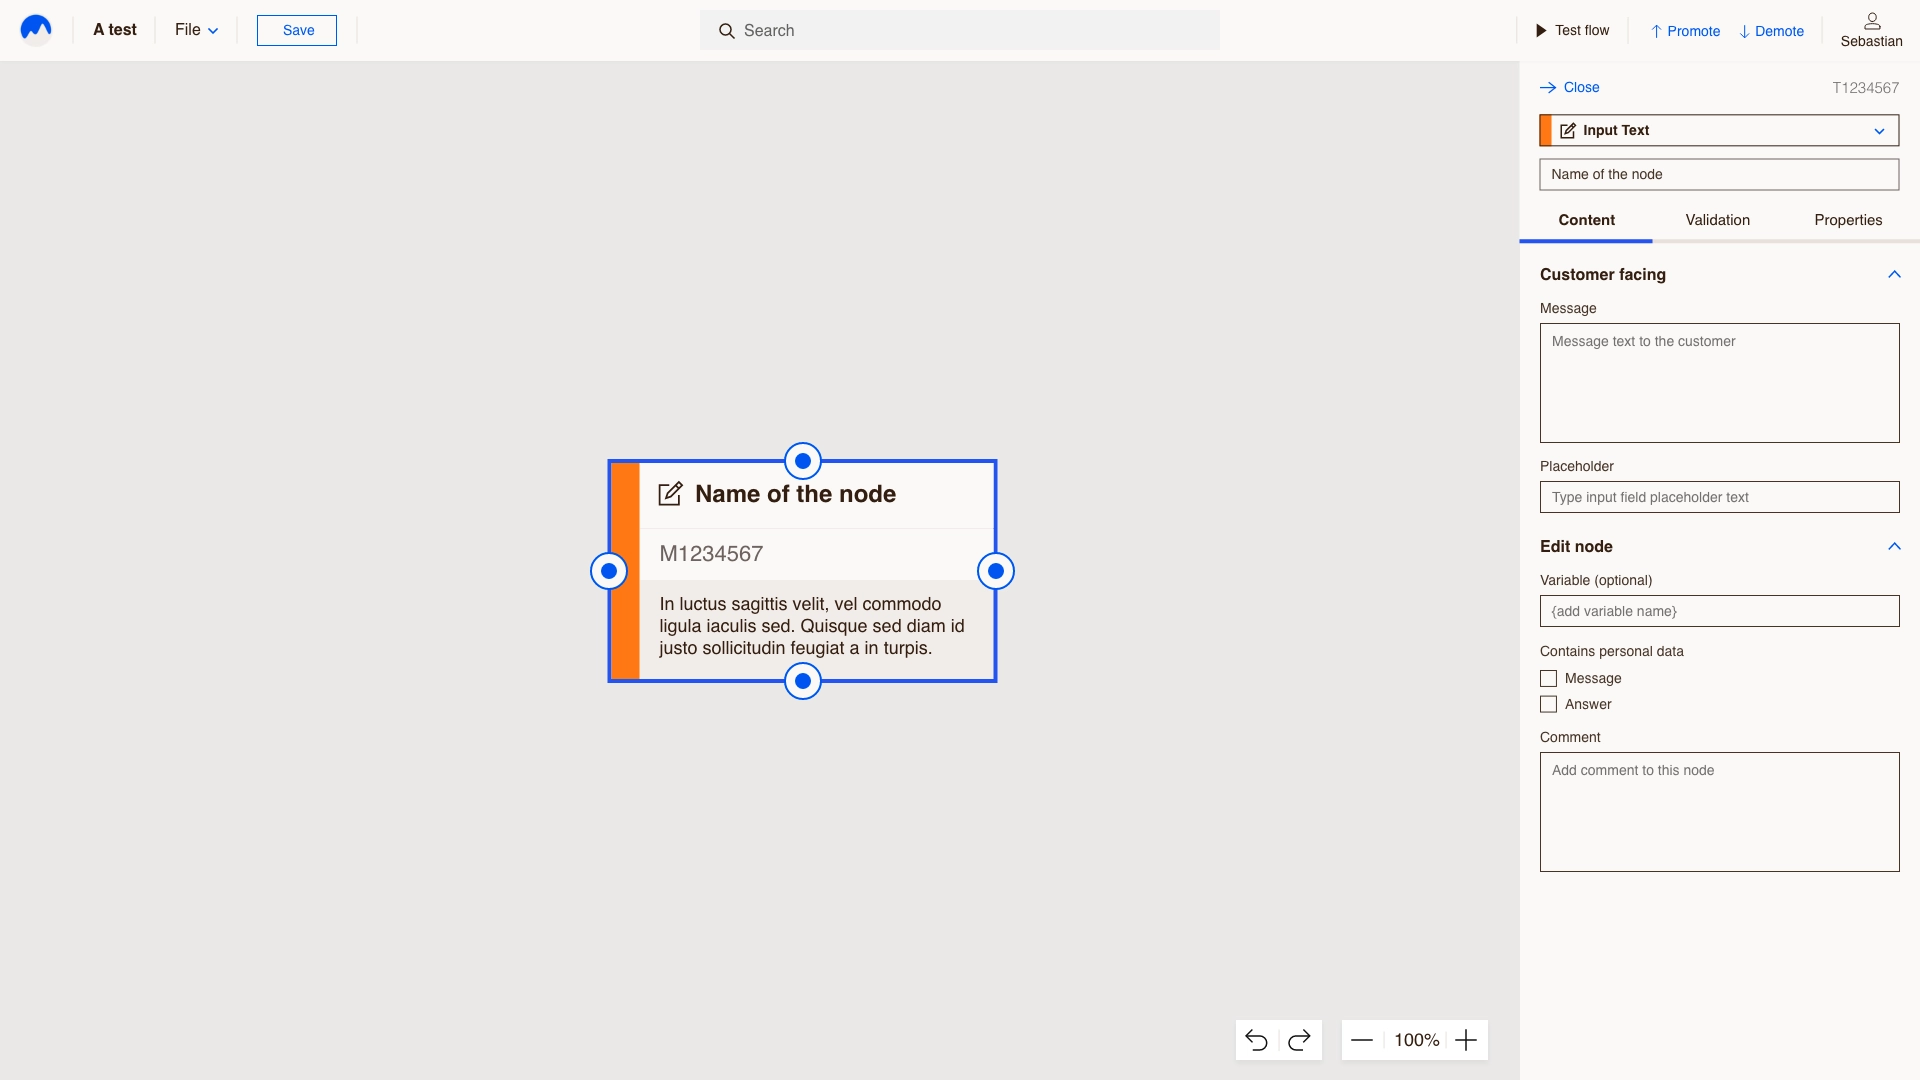
Task: Click the 100% zoom level value
Action: 1416,1040
